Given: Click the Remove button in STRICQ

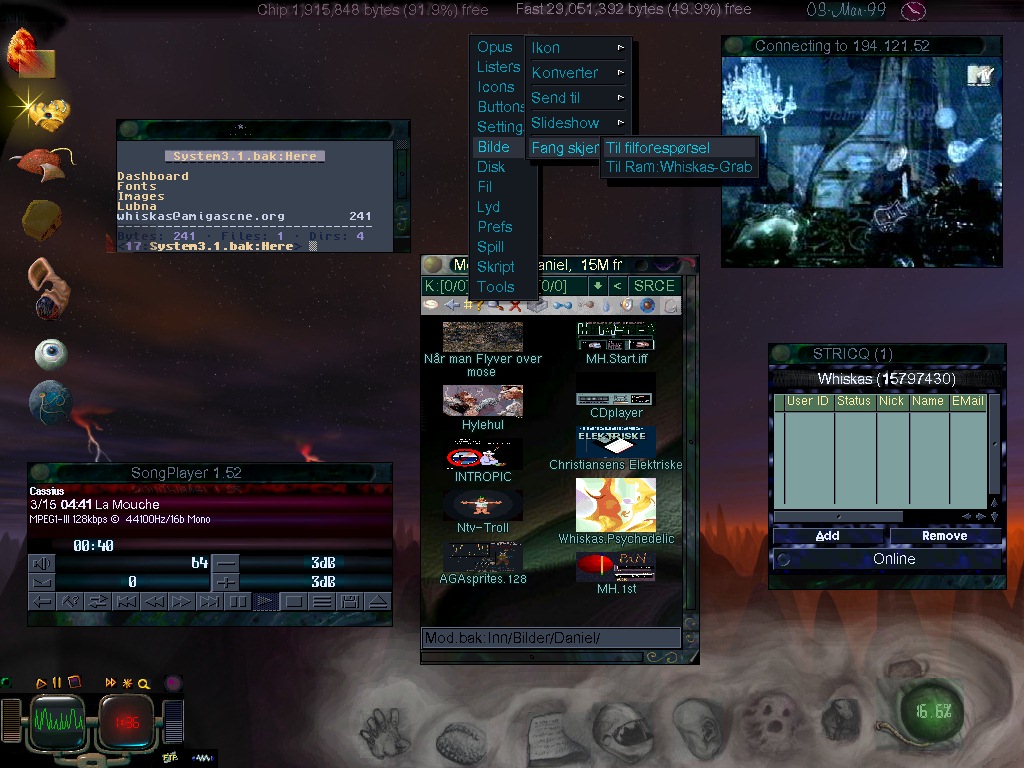Looking at the screenshot, I should 944,536.
